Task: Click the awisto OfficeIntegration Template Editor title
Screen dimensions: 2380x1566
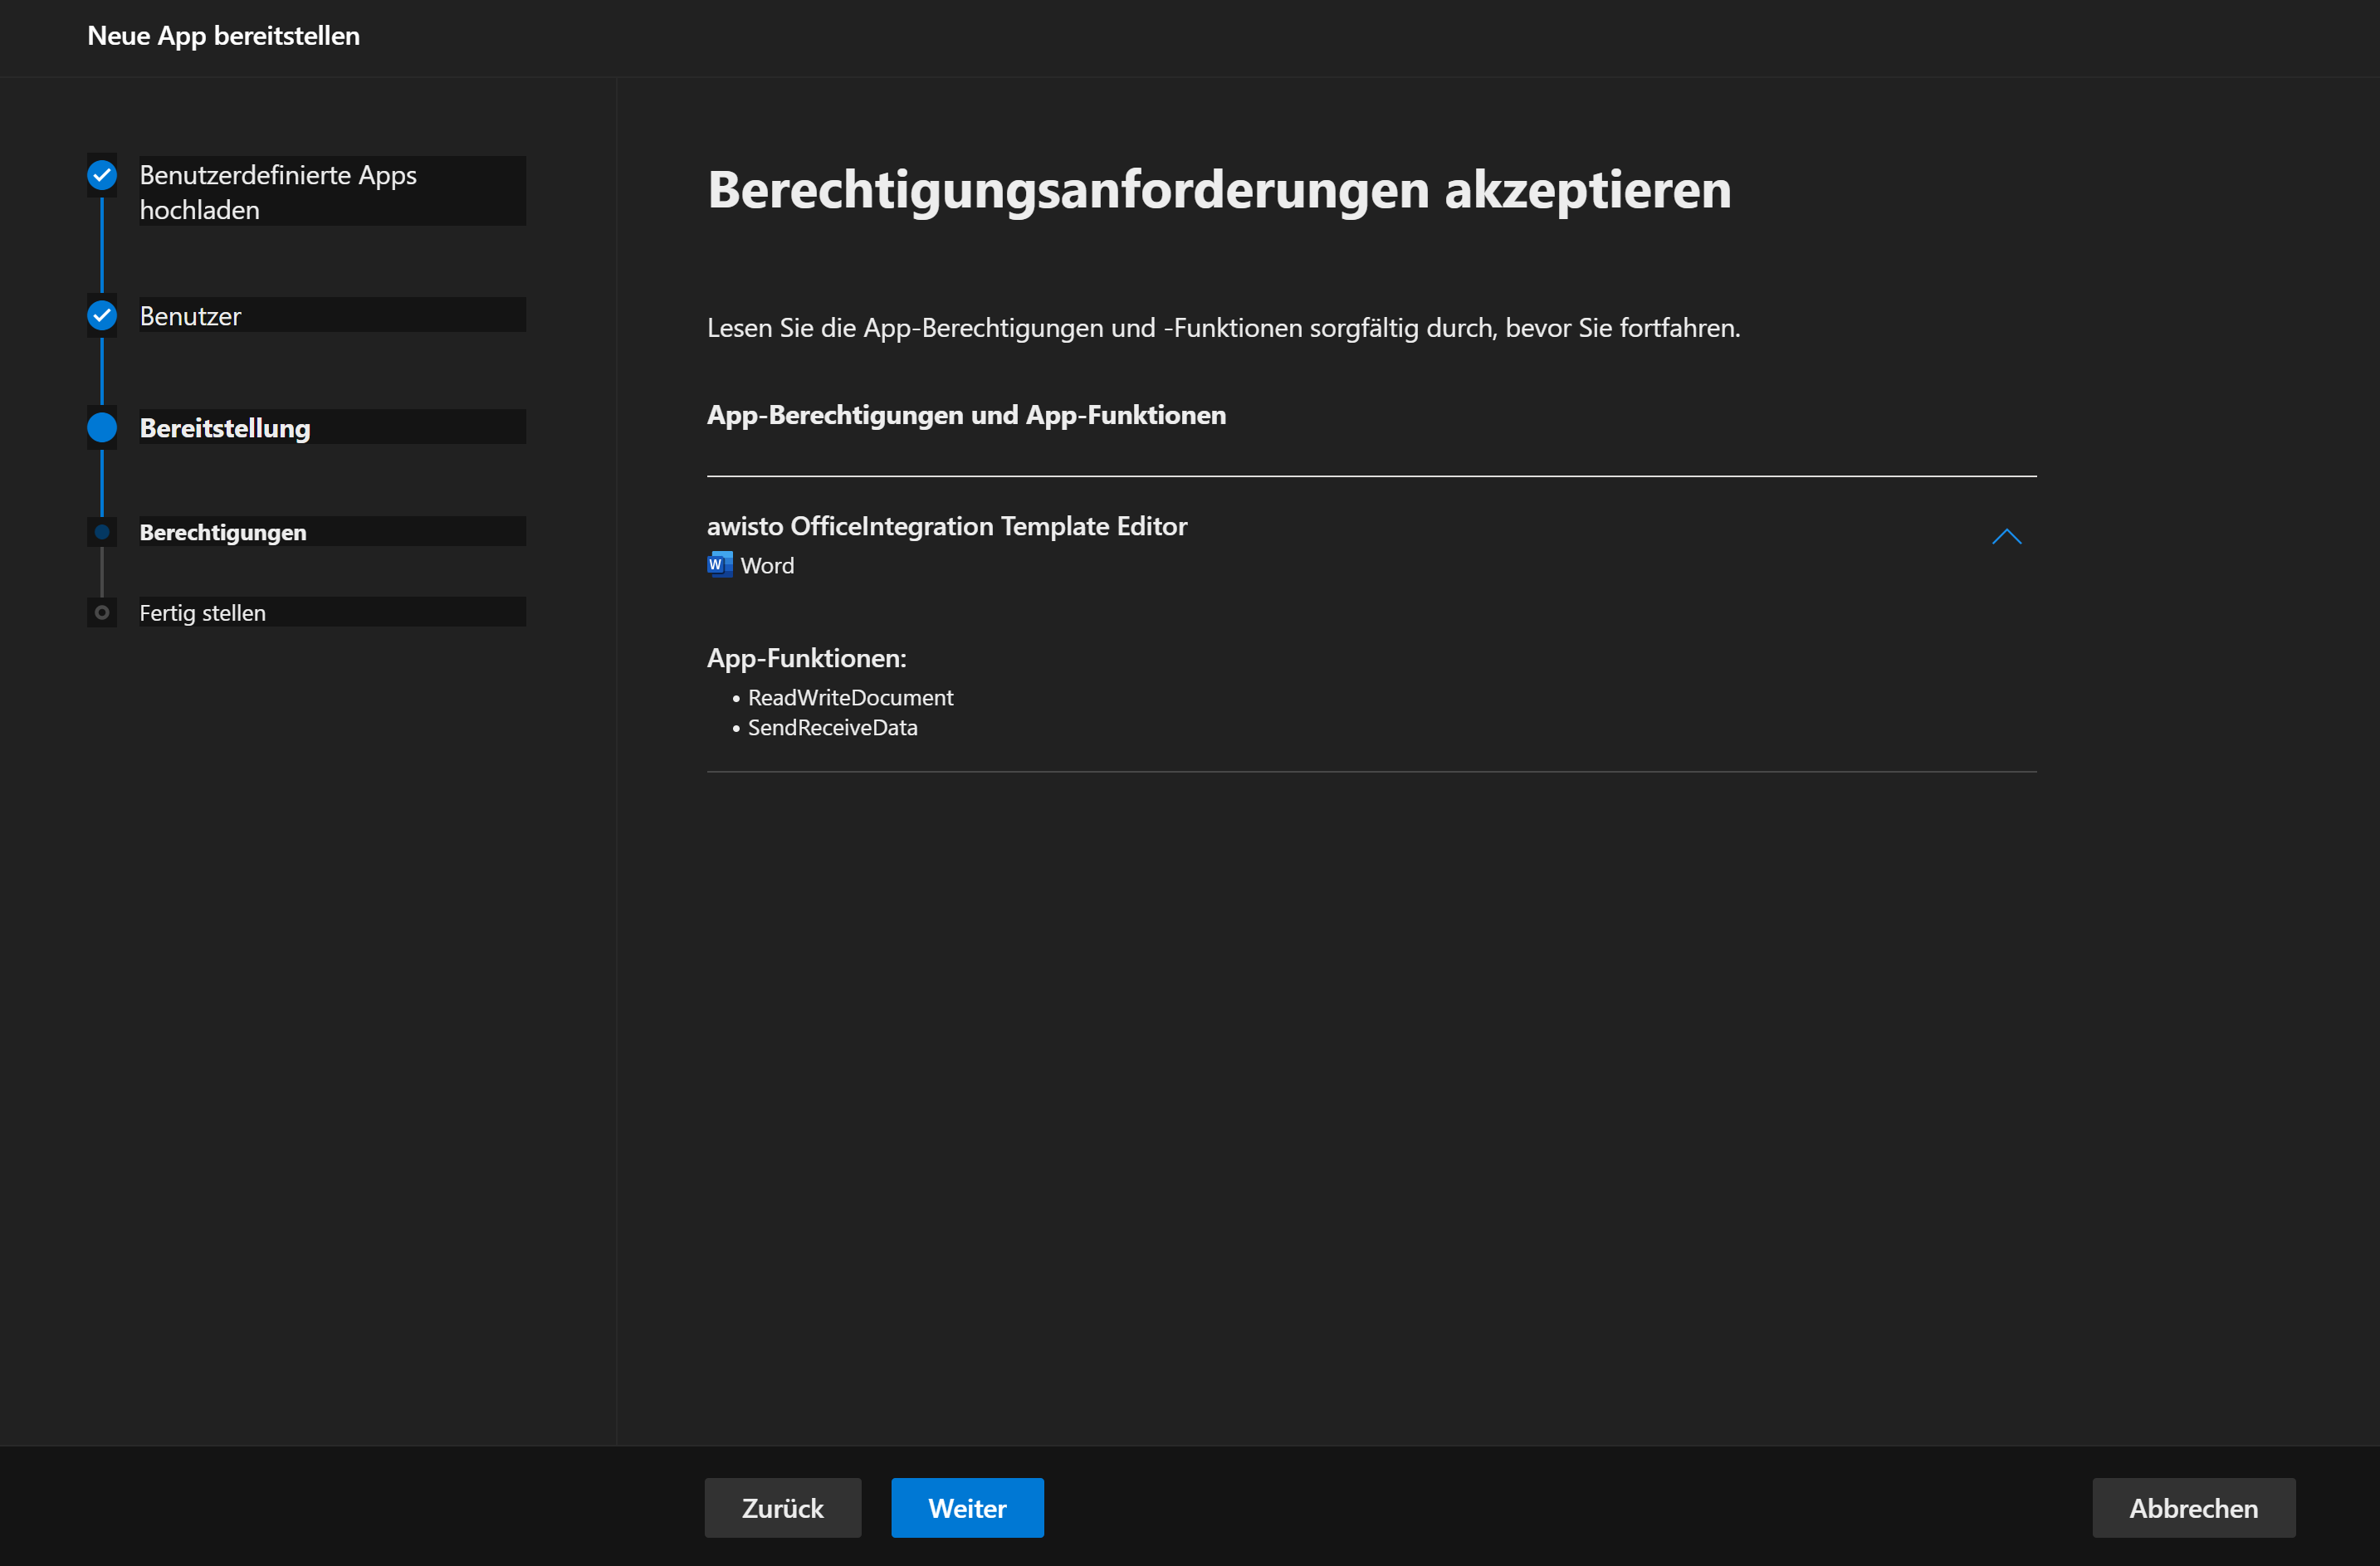Action: click(947, 526)
